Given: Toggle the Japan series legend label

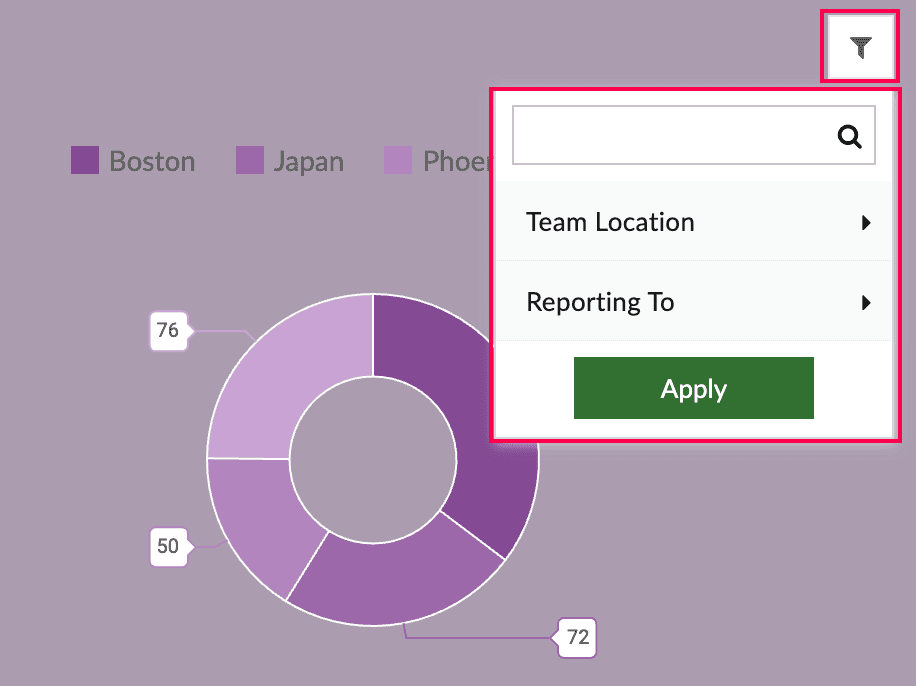Looking at the screenshot, I should point(308,161).
